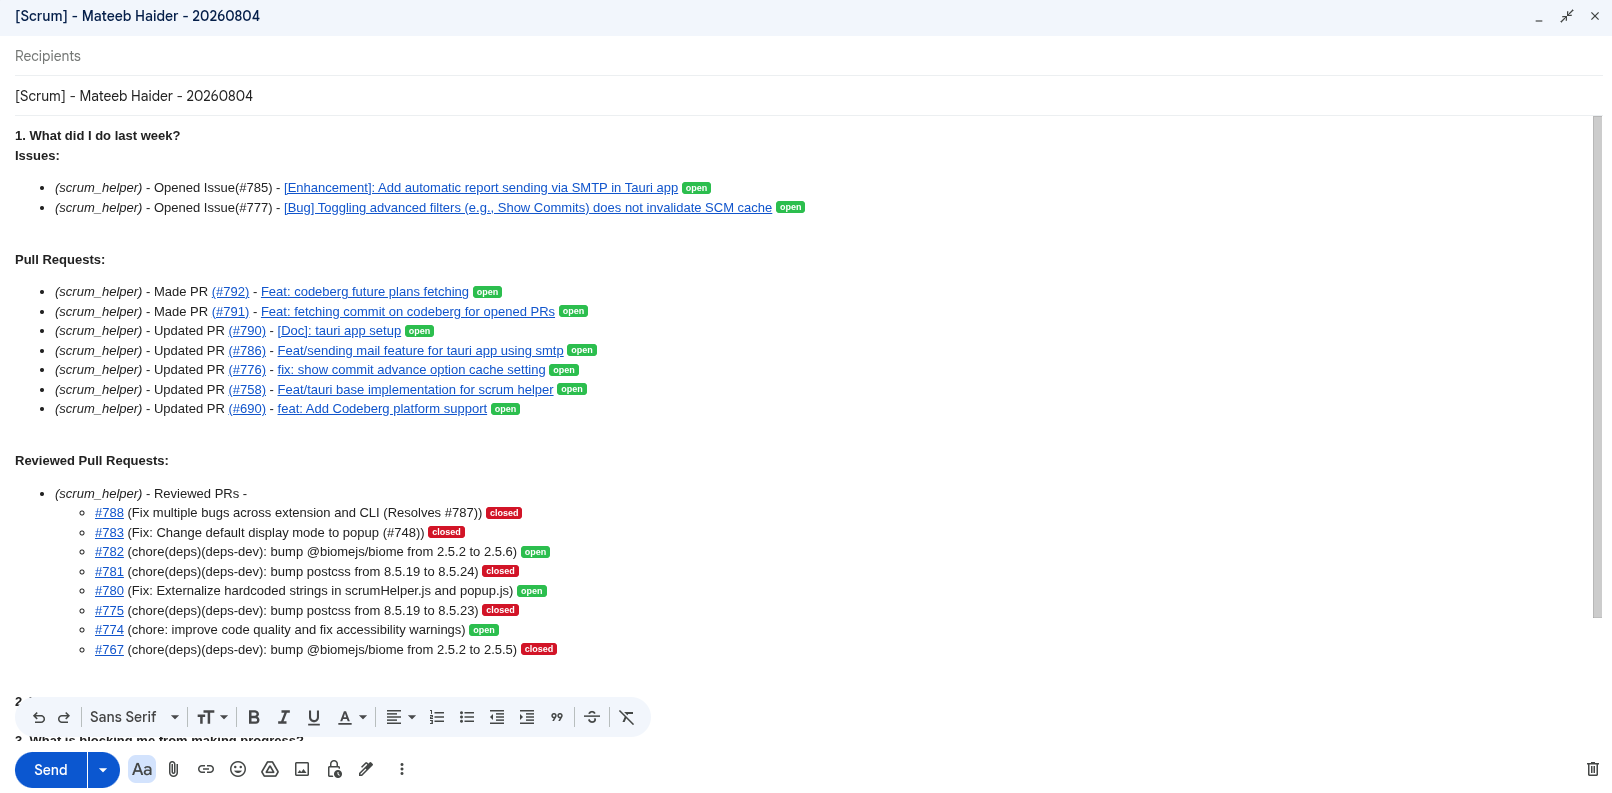Toggle formatting options Aa button
1612x793 pixels.
(x=142, y=769)
